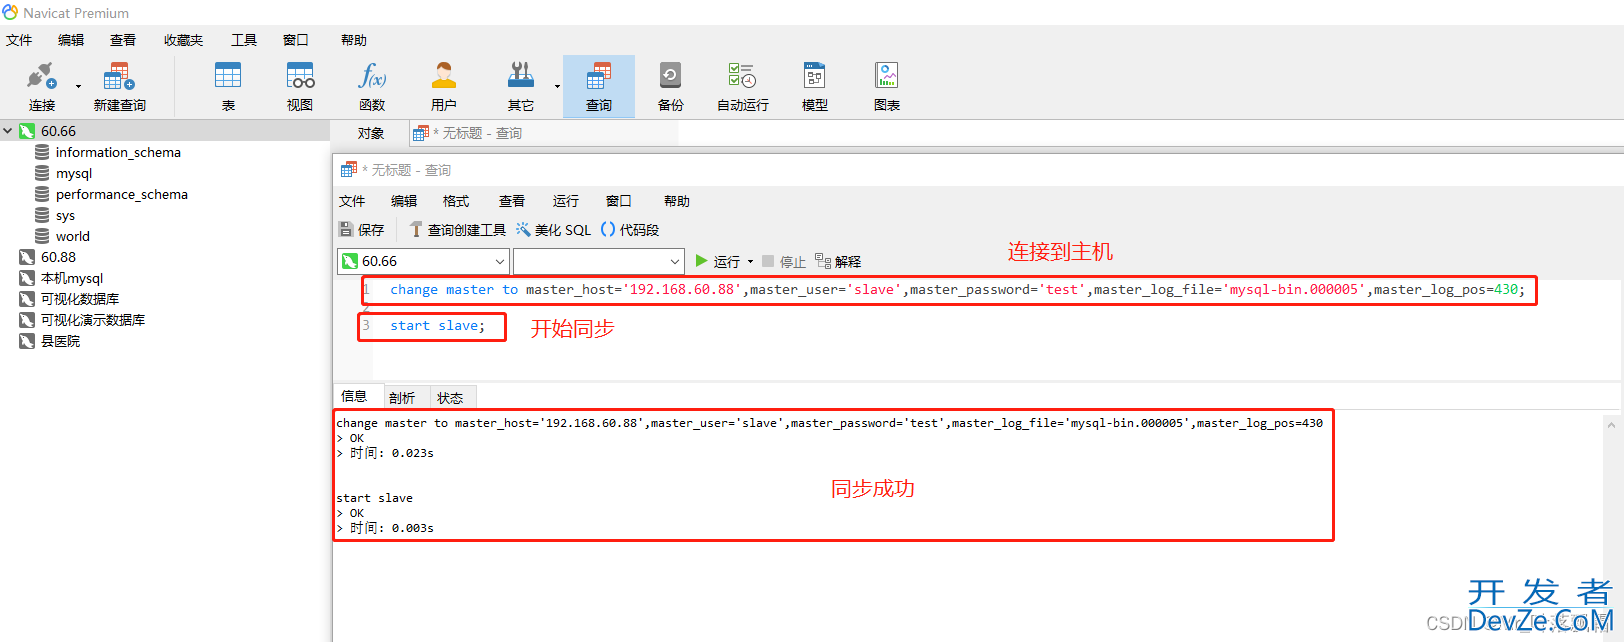
Task: Switch to the 状态 result tab
Action: click(450, 398)
